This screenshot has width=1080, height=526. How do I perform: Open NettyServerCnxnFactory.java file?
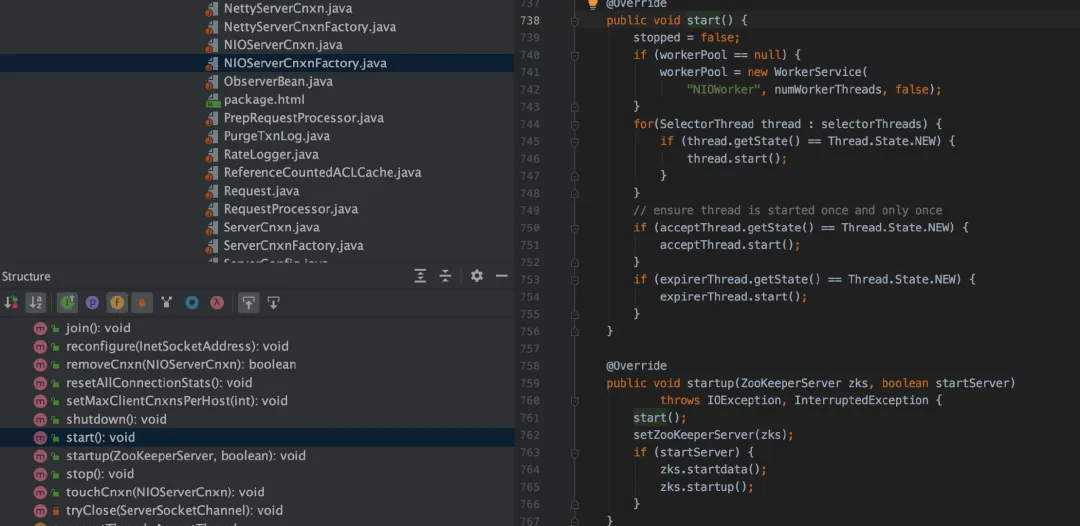(309, 27)
